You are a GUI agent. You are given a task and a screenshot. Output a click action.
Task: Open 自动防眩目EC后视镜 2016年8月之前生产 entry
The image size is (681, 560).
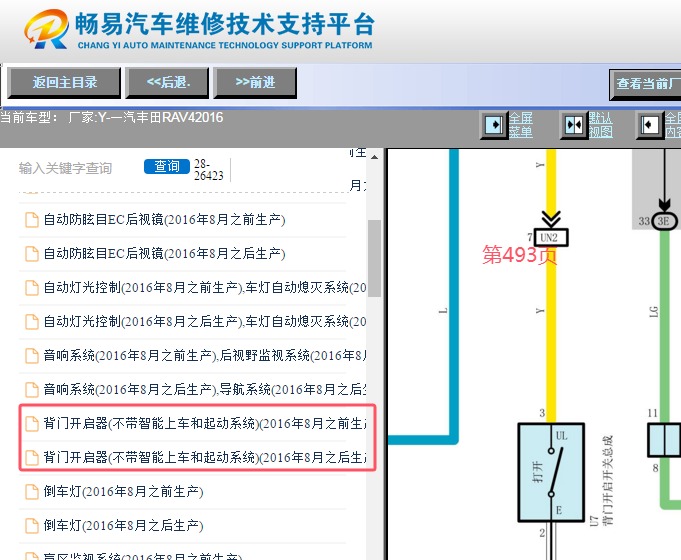tap(164, 219)
